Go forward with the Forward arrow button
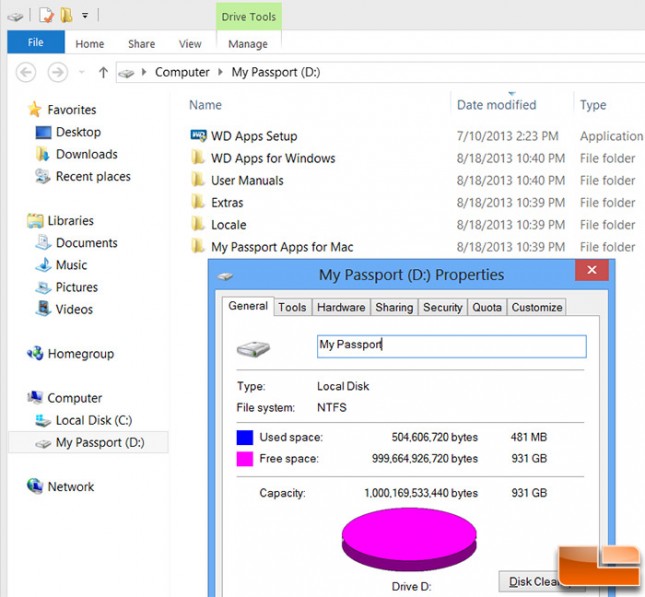 pyautogui.click(x=58, y=72)
